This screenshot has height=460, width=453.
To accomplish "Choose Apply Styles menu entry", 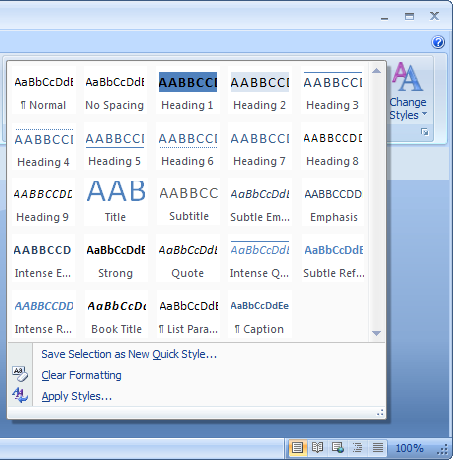I will click(x=77, y=396).
